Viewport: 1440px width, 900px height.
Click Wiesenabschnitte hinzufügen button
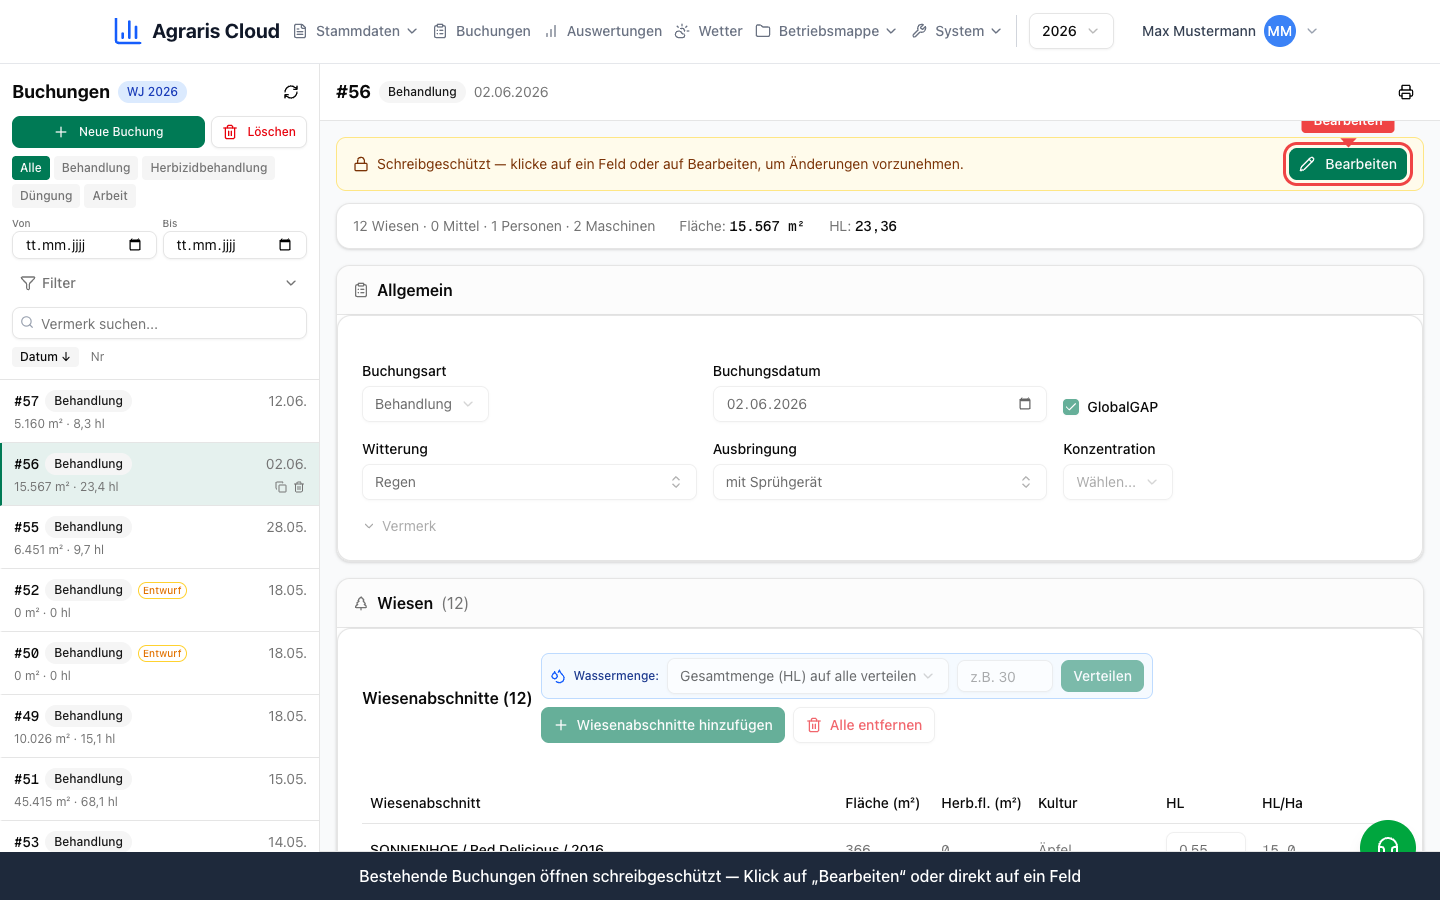(x=663, y=725)
